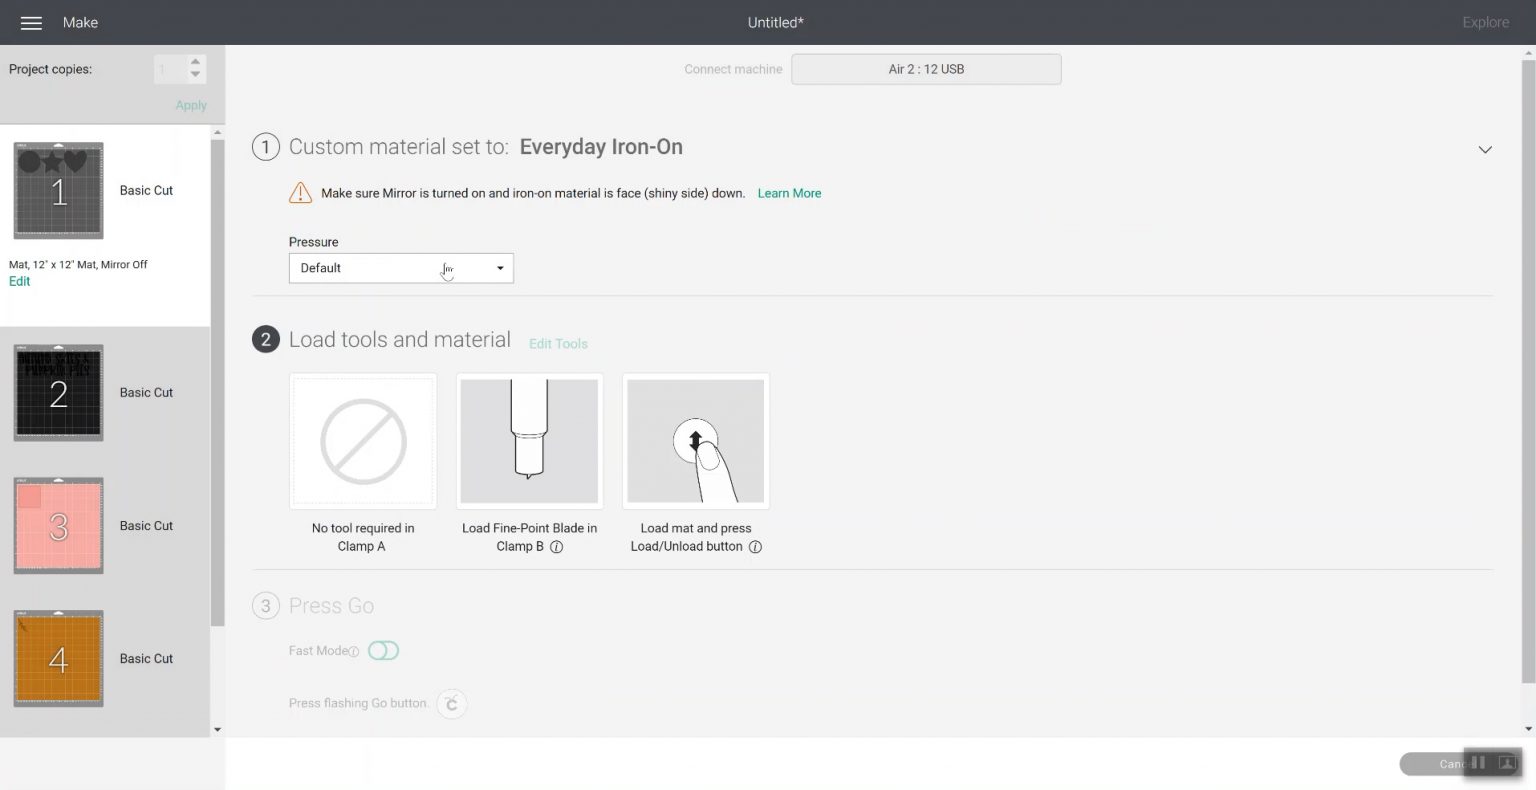Viewport: 1536px width, 790px height.
Task: Click Edit Tools
Action: click(558, 343)
